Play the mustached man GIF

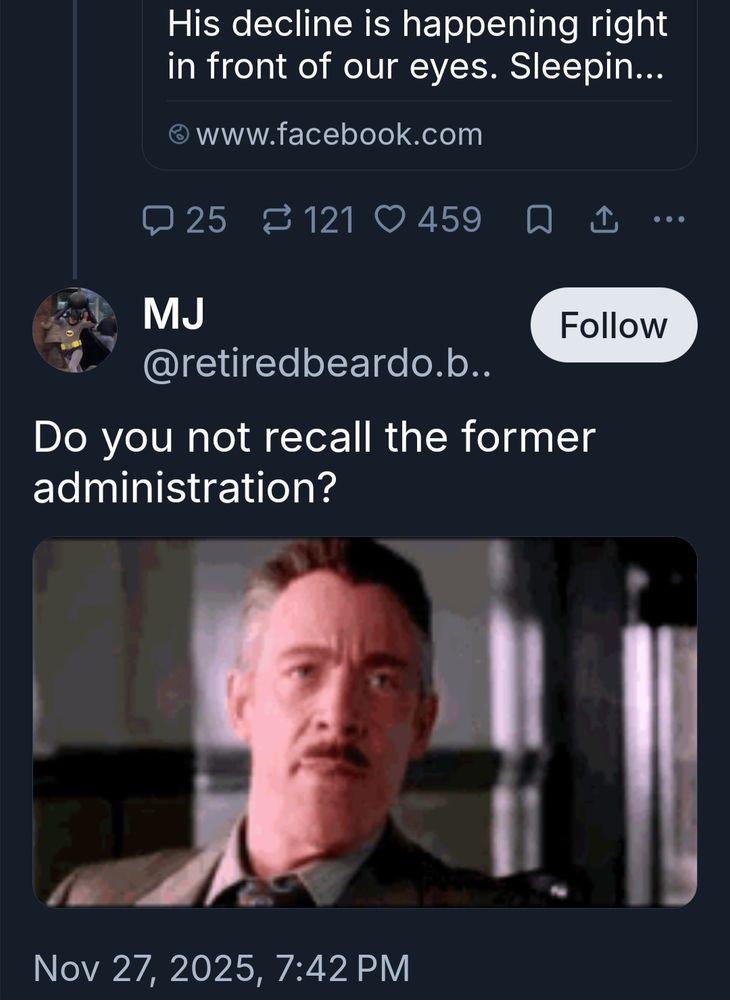pos(365,722)
